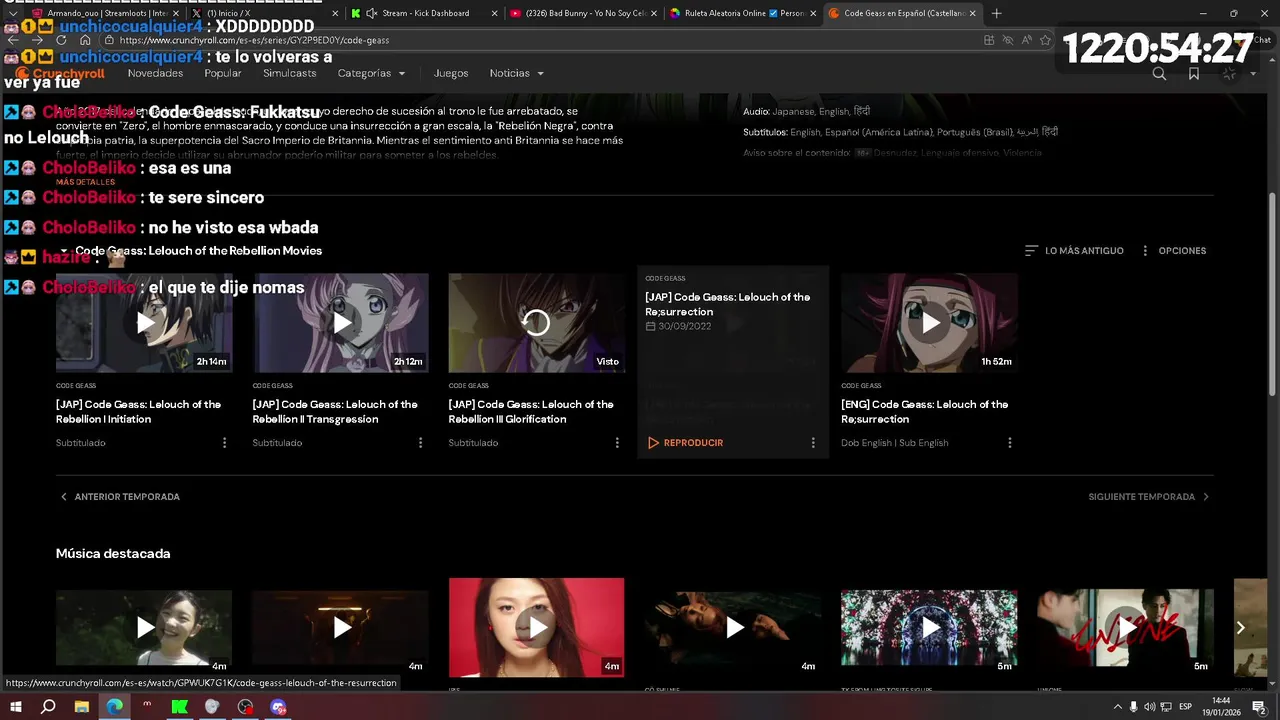Go to browser home page icon

coord(86,40)
